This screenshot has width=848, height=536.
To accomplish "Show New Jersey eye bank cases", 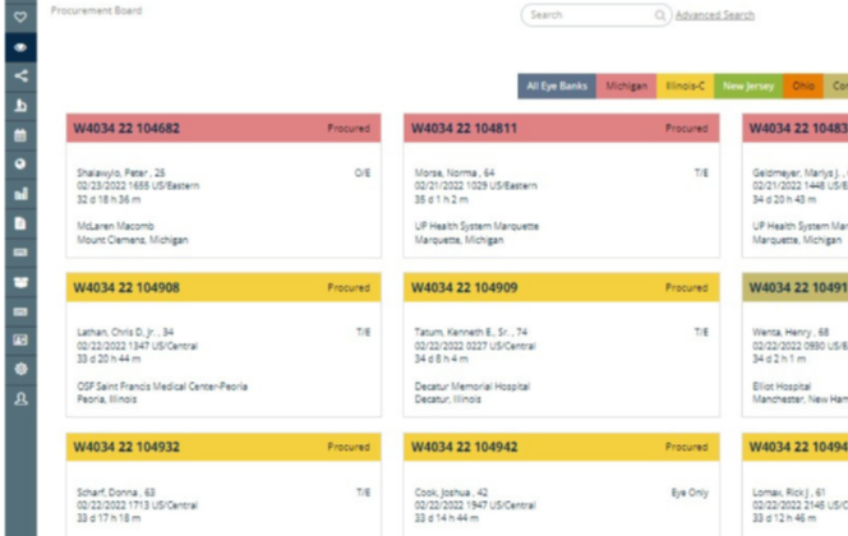I will (748, 87).
